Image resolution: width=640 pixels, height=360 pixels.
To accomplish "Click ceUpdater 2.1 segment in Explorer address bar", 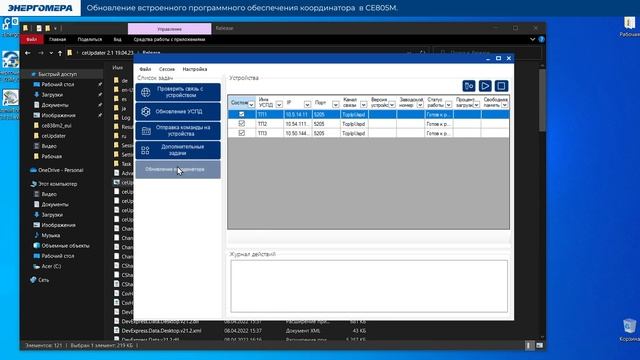I will [x=107, y=53].
